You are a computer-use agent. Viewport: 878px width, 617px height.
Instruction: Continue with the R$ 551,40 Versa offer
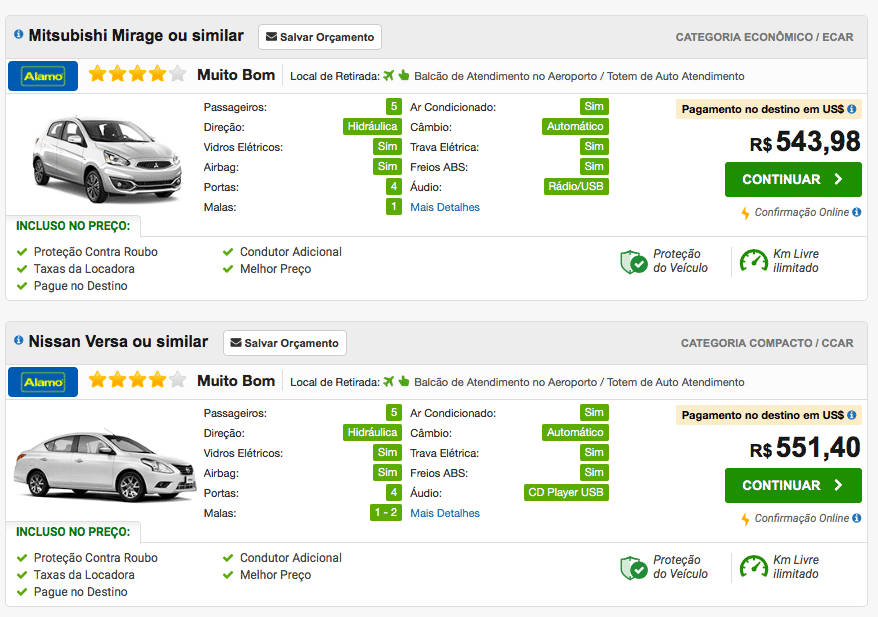tap(793, 485)
